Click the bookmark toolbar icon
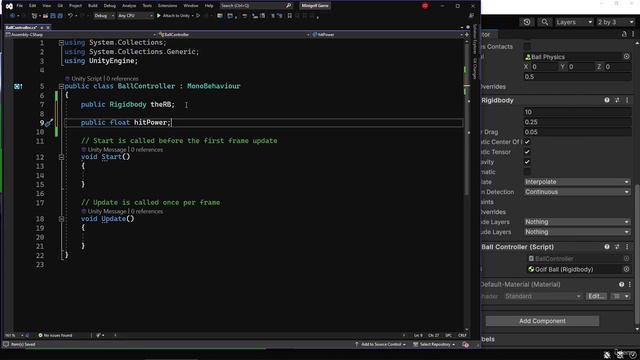The height and width of the screenshot is (360, 640). pyautogui.click(x=289, y=16)
